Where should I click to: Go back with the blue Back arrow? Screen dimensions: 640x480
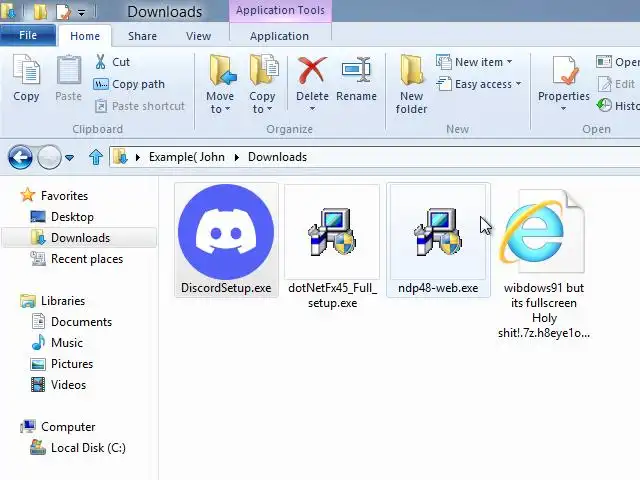[20, 157]
